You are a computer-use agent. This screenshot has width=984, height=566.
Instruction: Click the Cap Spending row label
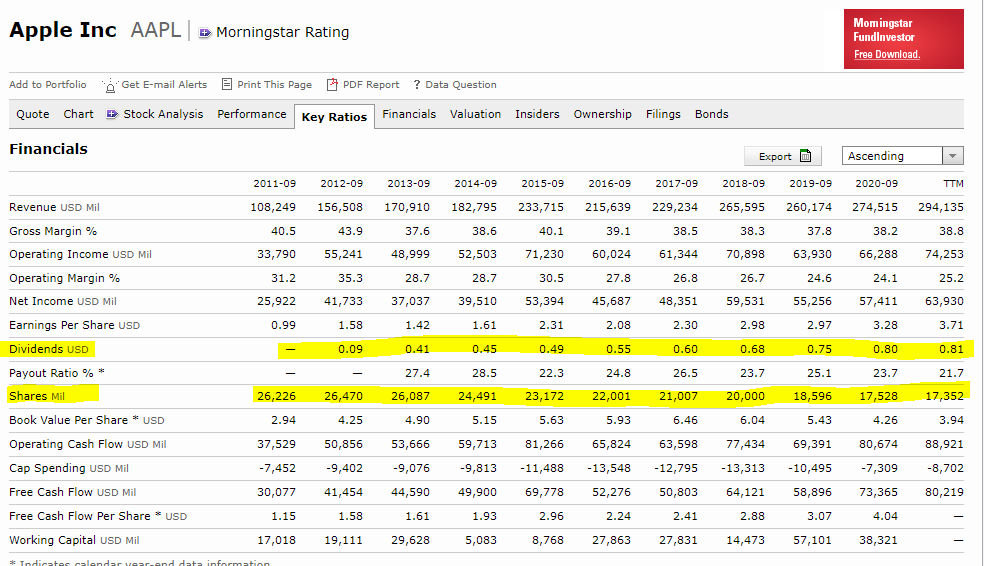pos(68,469)
